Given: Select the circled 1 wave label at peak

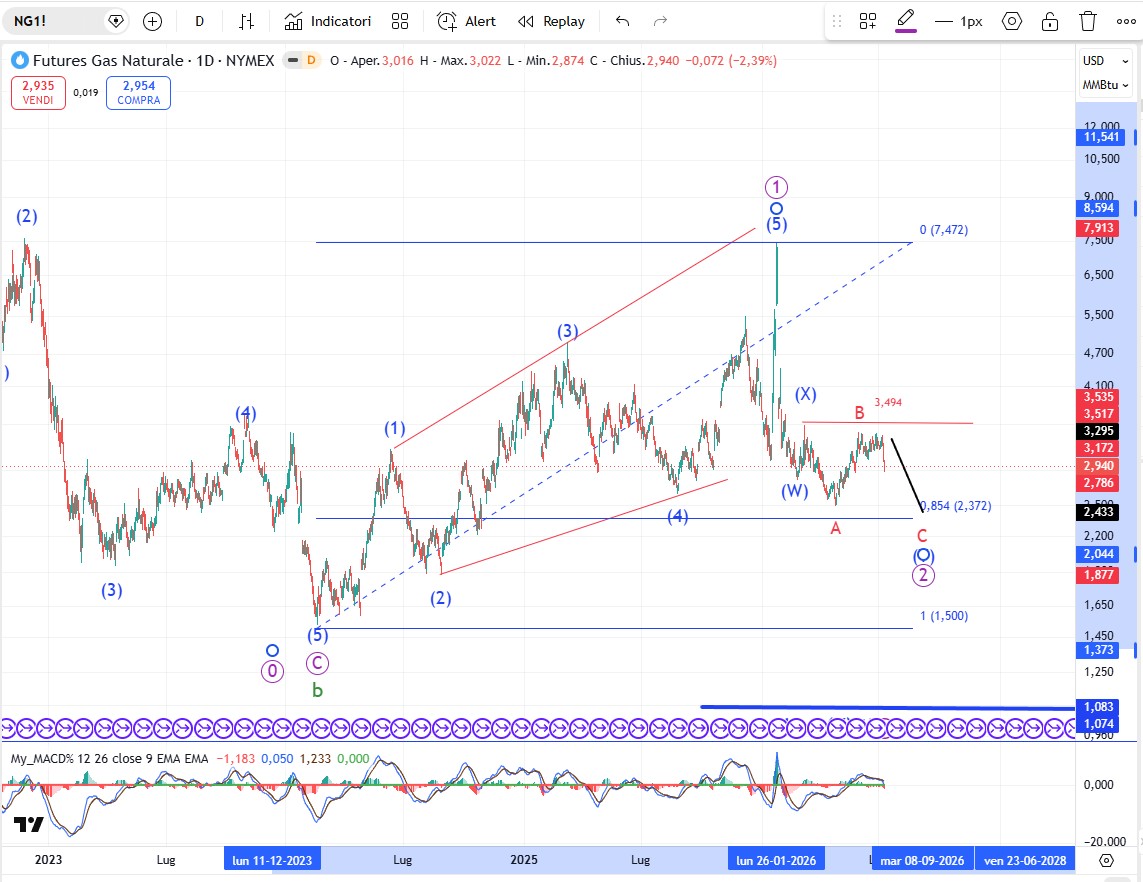Looking at the screenshot, I should coord(776,187).
